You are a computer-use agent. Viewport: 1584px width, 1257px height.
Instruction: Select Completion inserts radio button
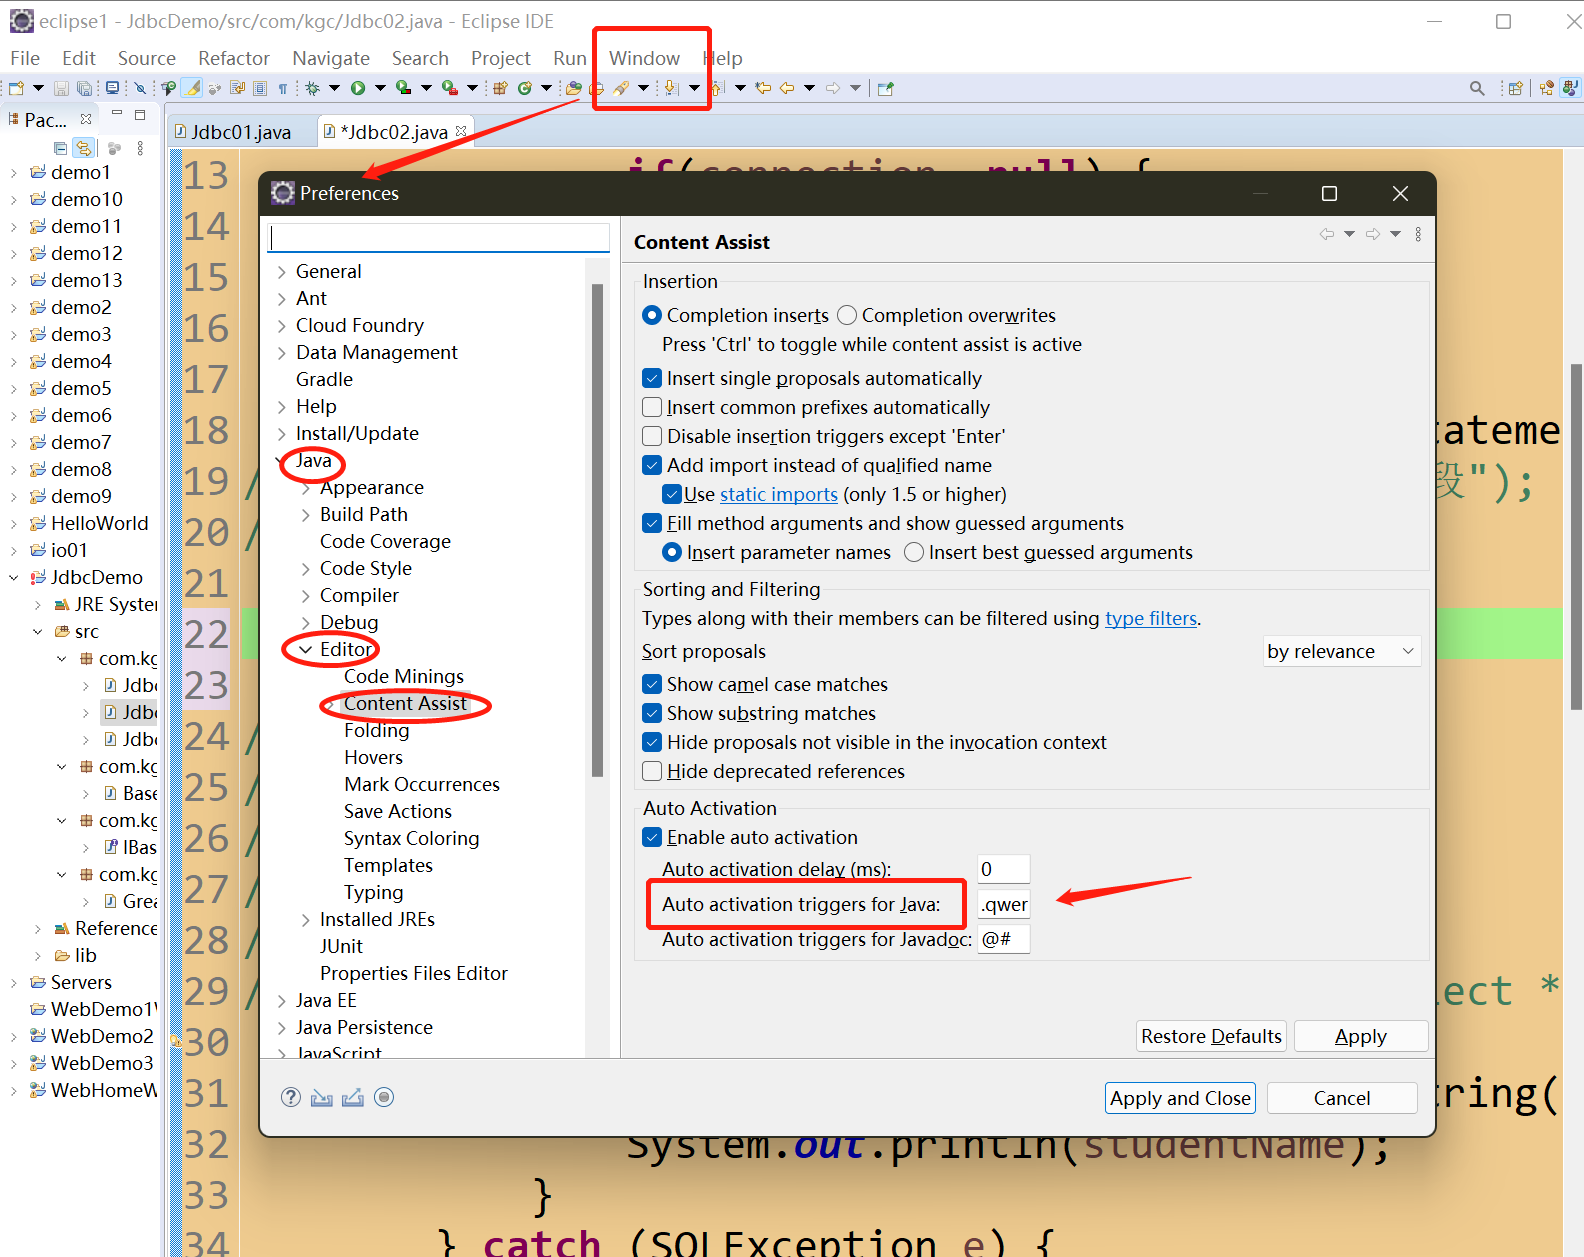pos(652,315)
